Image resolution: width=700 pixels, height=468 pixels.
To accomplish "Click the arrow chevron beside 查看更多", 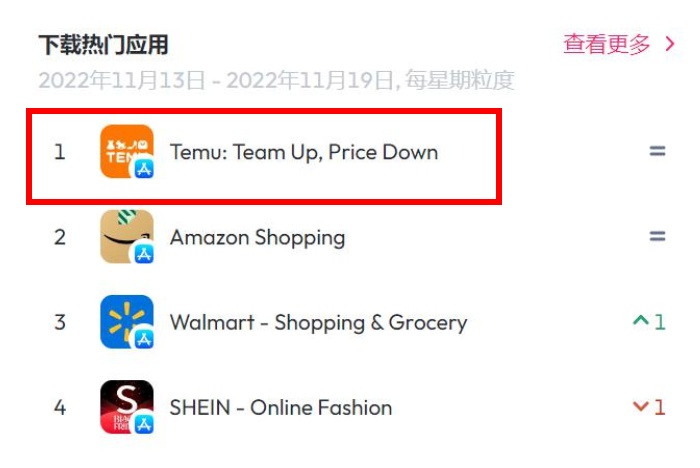I will 670,44.
